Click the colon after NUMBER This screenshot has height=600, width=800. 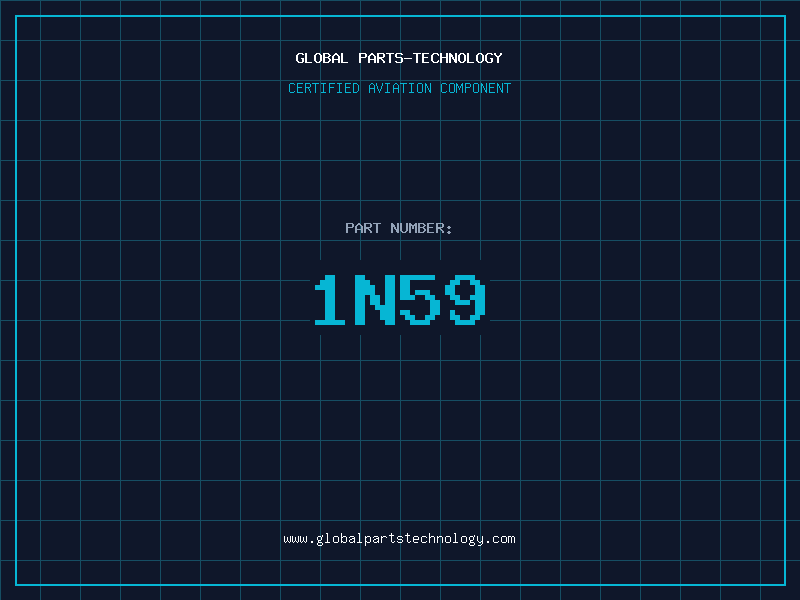coord(449,230)
